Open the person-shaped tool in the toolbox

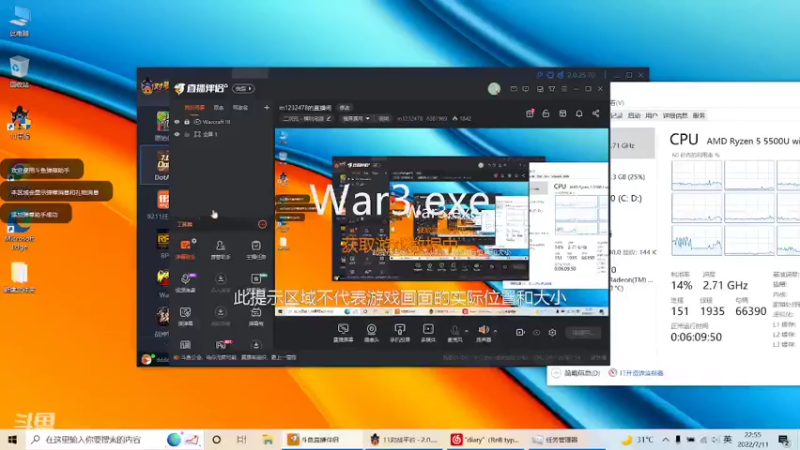pyautogui.click(x=220, y=249)
